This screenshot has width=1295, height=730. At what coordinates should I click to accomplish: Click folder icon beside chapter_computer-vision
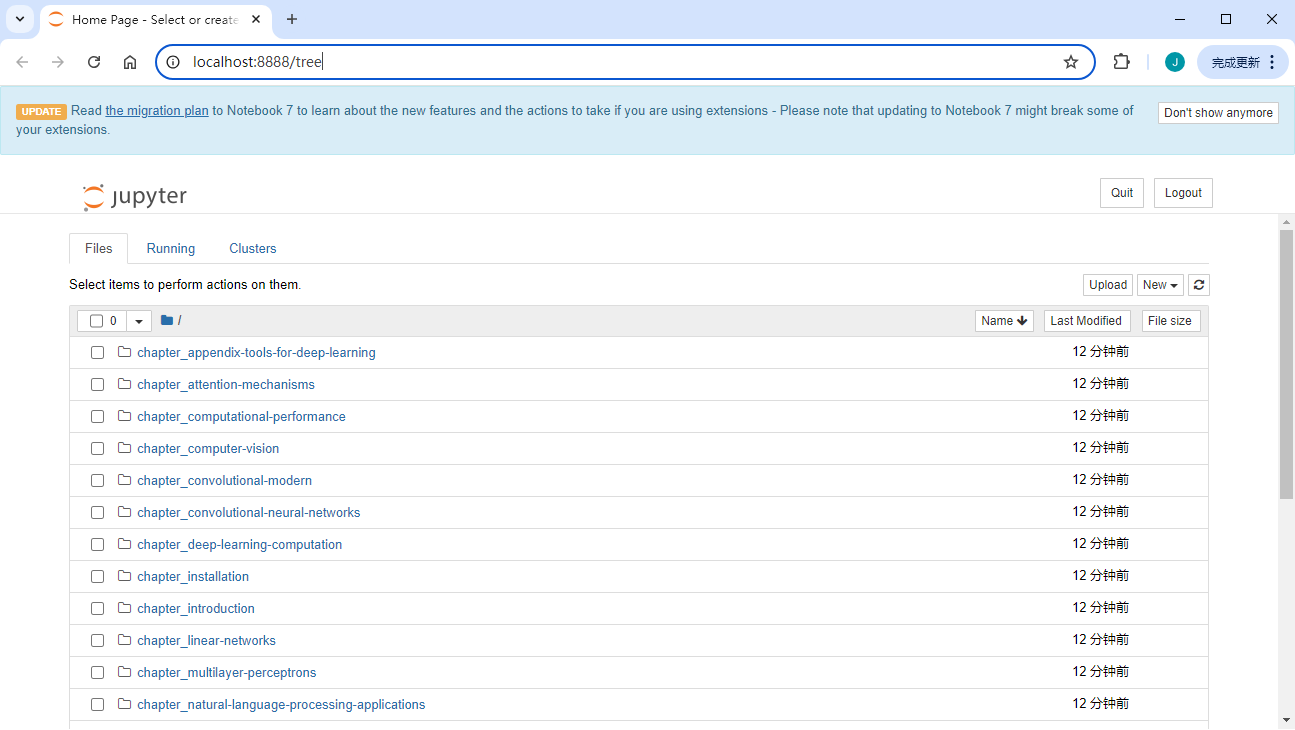coord(125,448)
